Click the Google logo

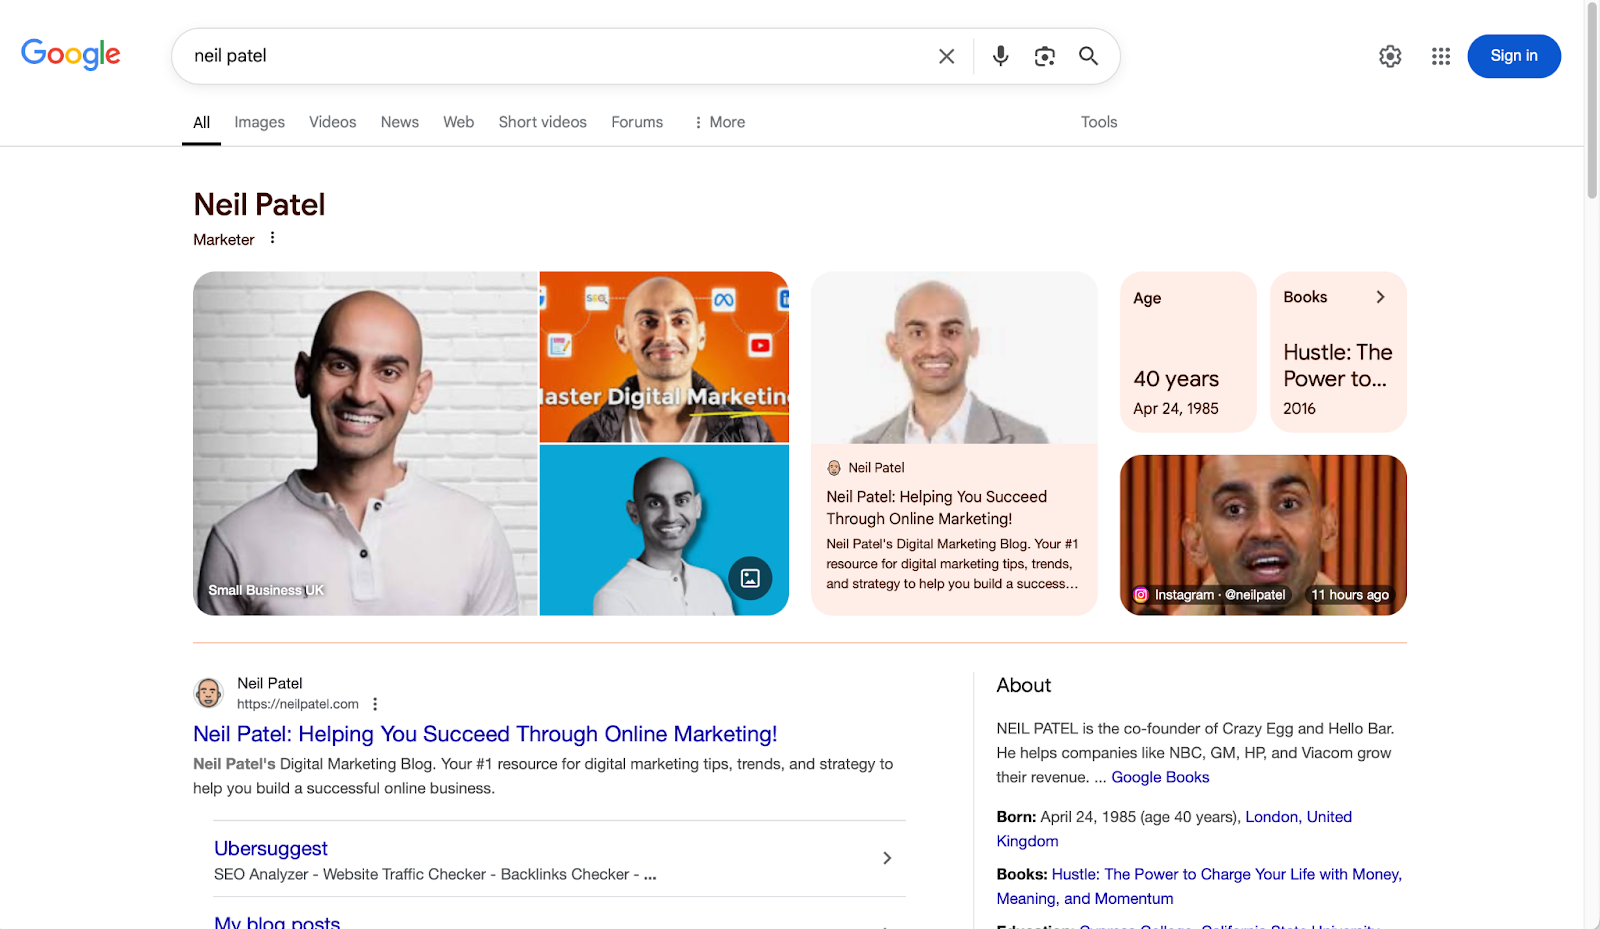[x=71, y=54]
